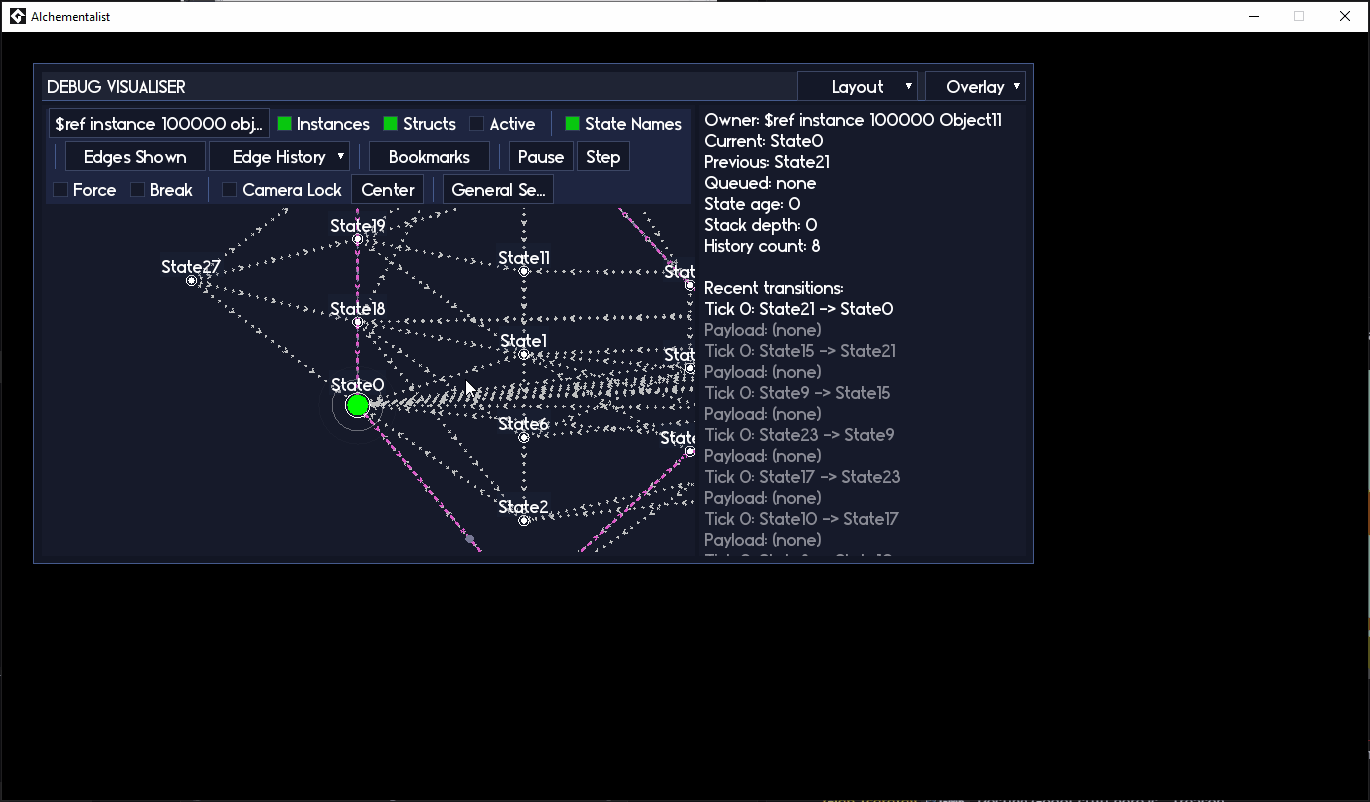Select the green State0 node
Image resolution: width=1370 pixels, height=802 pixels.
[357, 405]
